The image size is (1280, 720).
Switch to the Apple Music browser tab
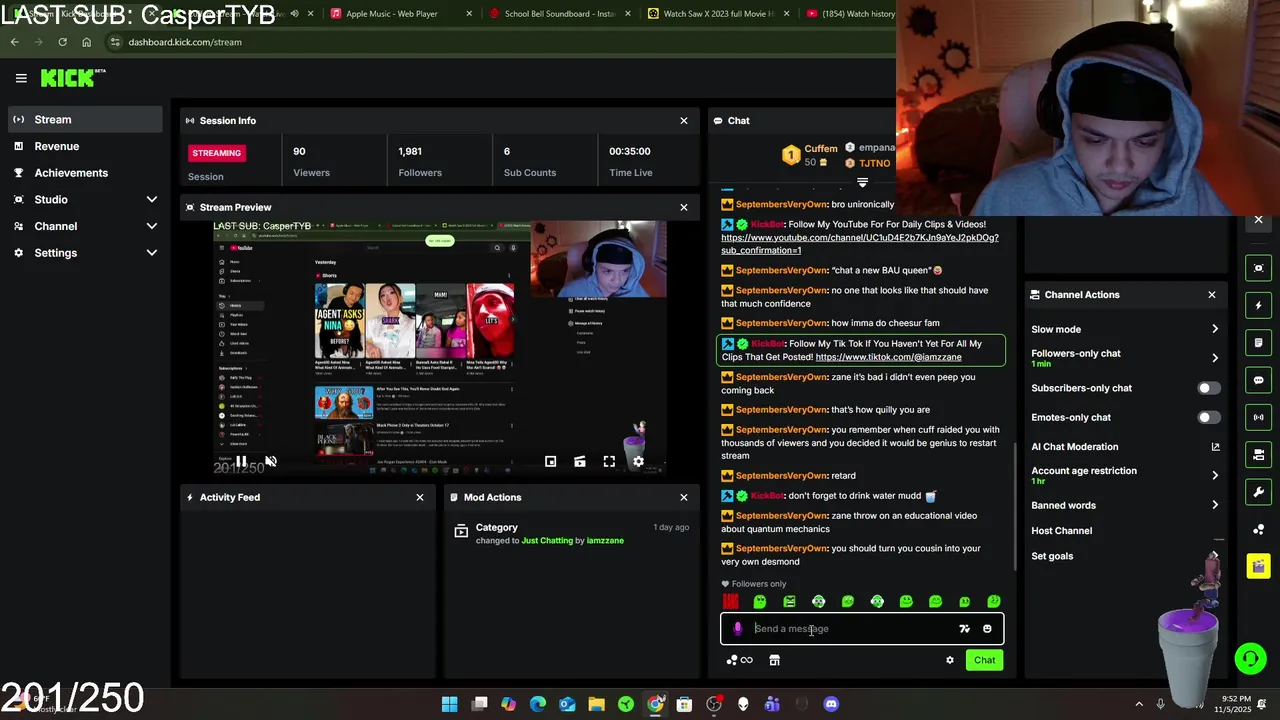(398, 14)
